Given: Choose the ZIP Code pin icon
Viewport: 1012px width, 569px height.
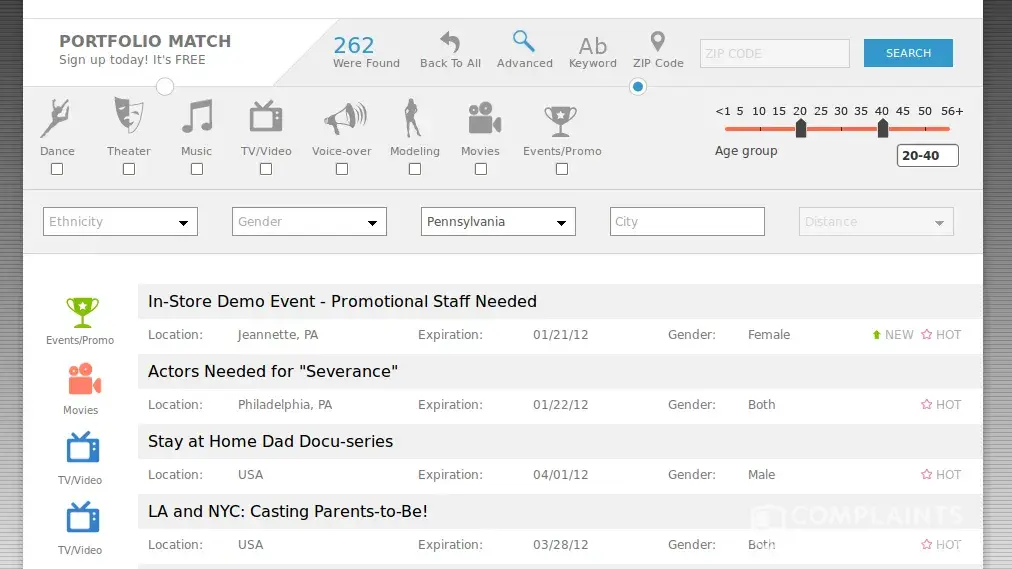Looking at the screenshot, I should [657, 41].
